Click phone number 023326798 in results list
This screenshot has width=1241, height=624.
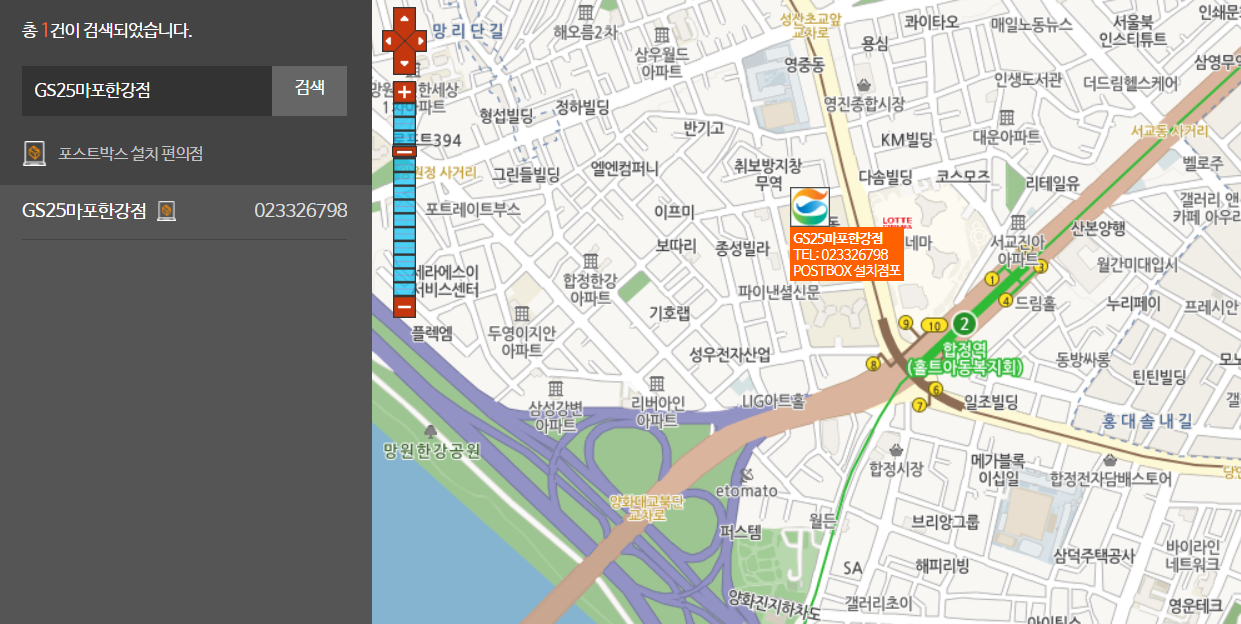[x=301, y=211]
